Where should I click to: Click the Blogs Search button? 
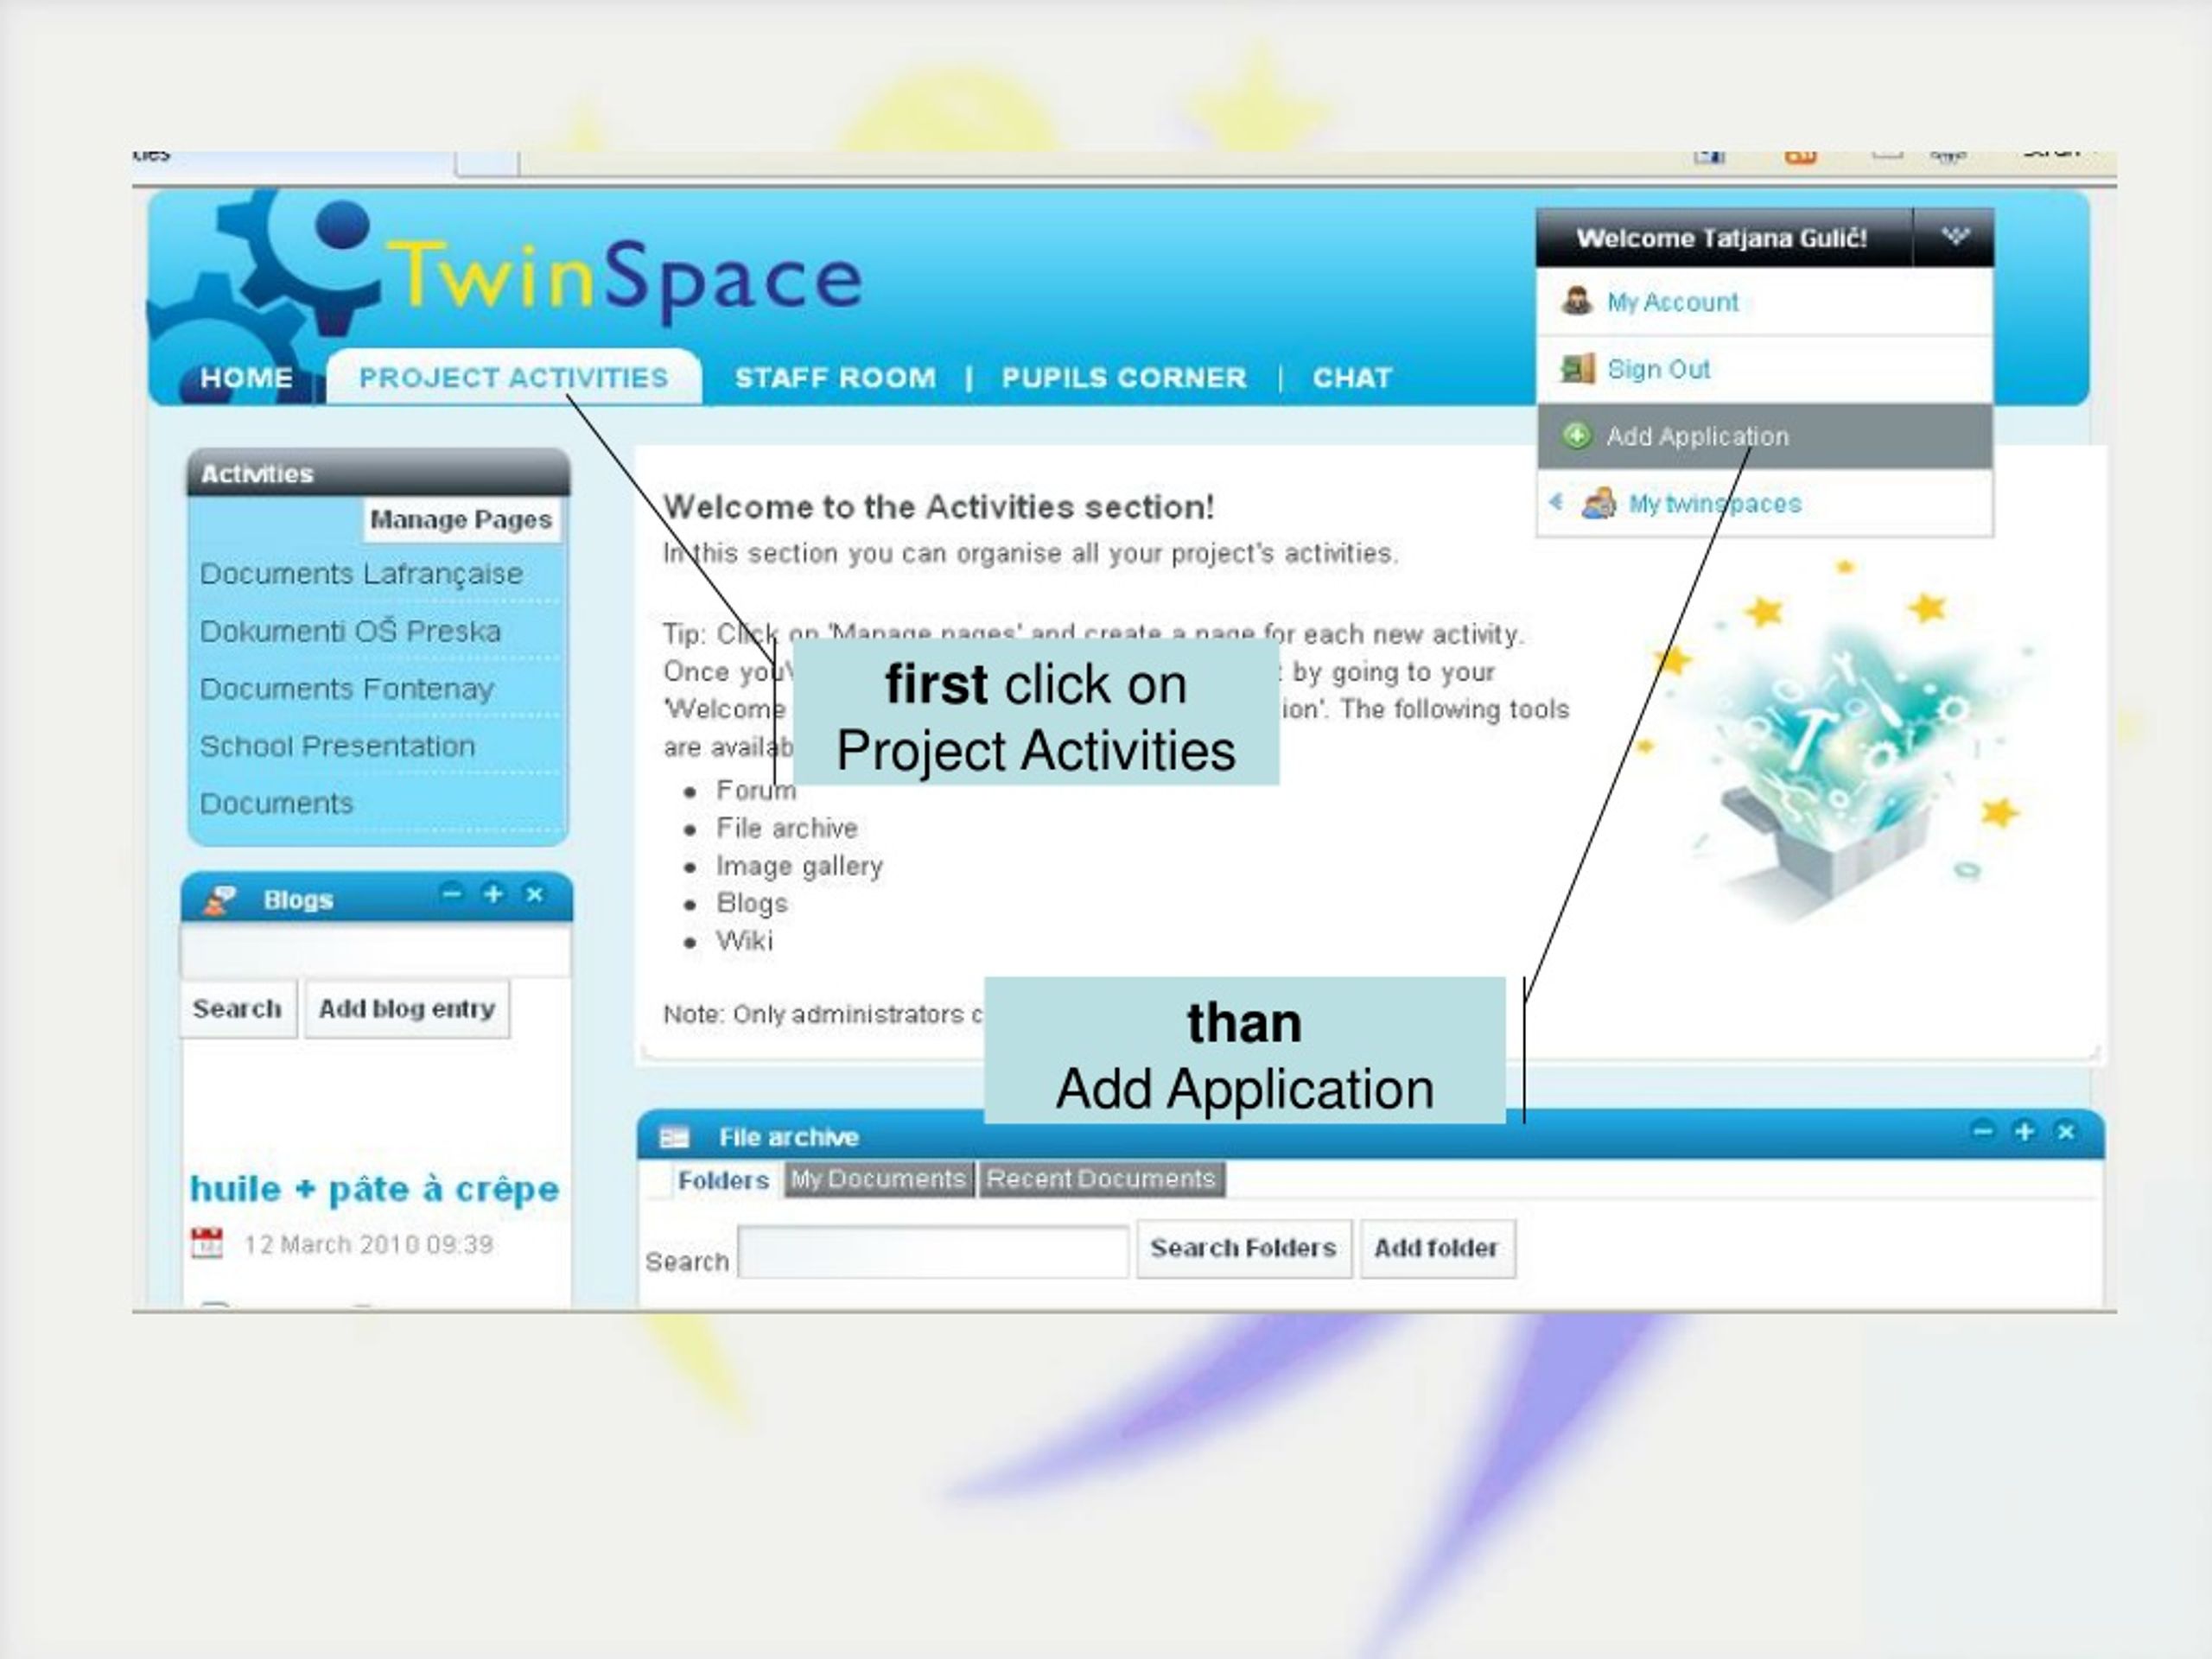[237, 1009]
